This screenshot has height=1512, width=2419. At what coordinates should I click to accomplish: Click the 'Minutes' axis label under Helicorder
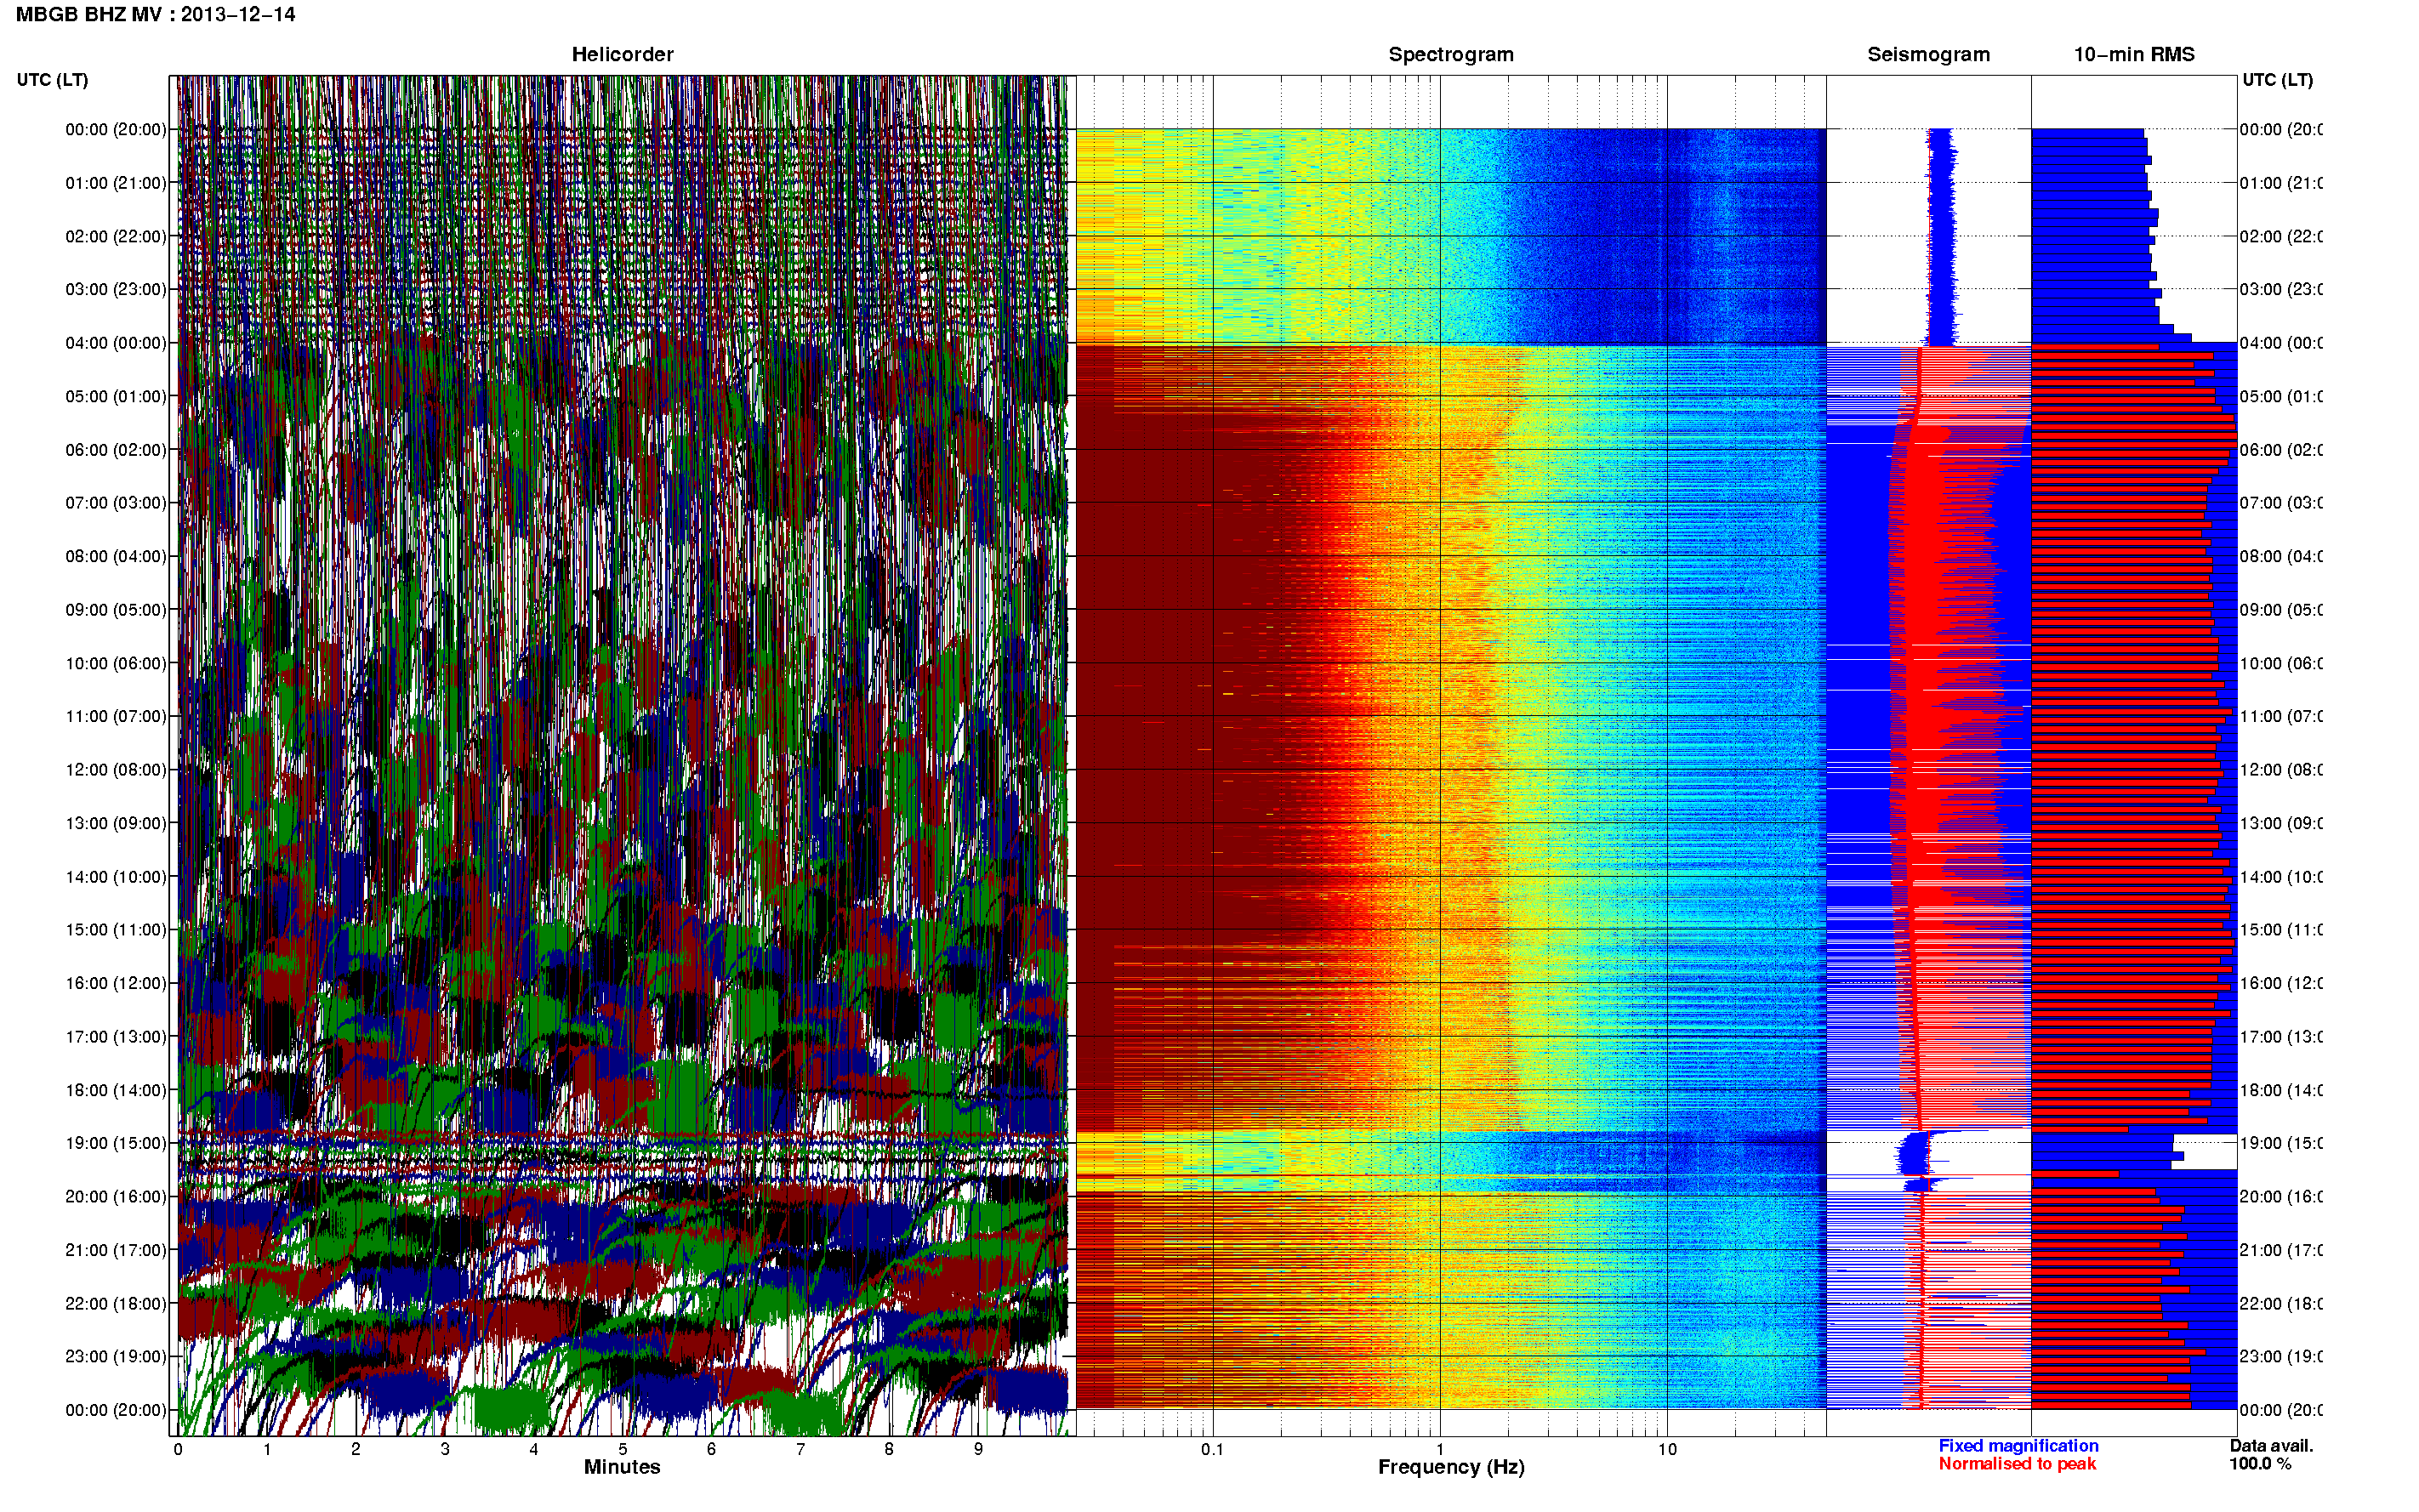(622, 1467)
